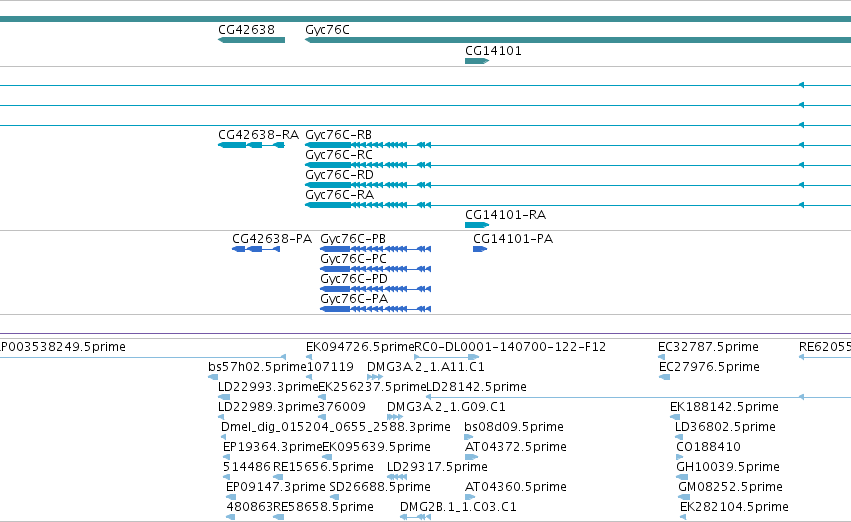This screenshot has width=851, height=522.
Task: Click the DMG2B.1_1.C03.C1 label
Action: (x=458, y=507)
